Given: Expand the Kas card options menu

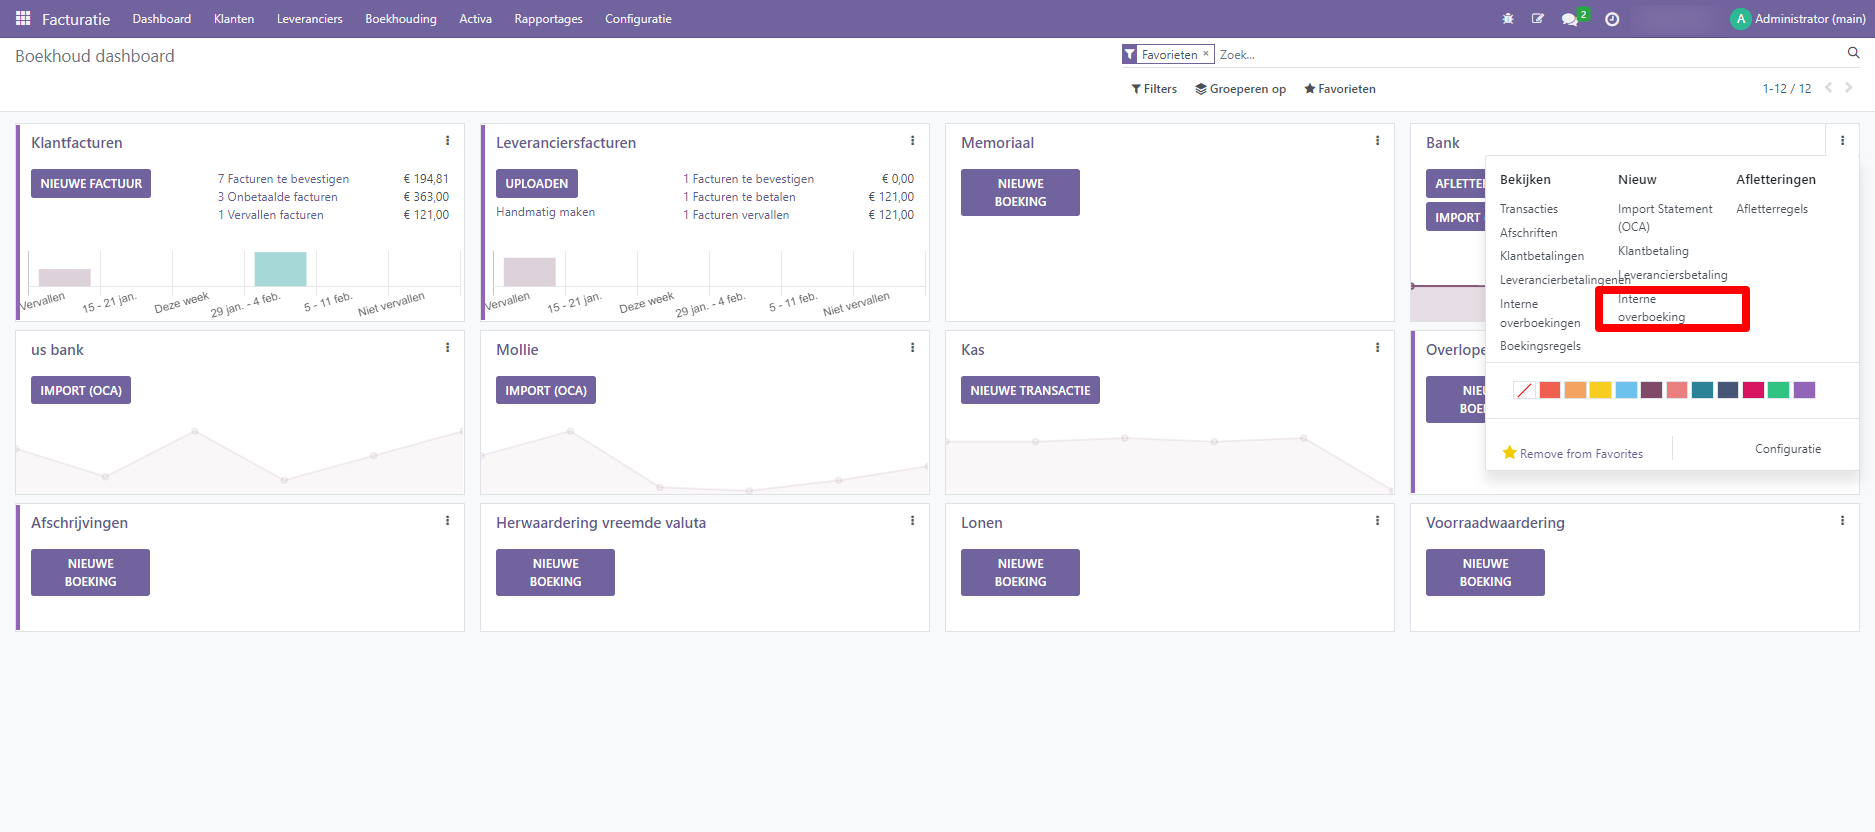Looking at the screenshot, I should [x=1377, y=348].
